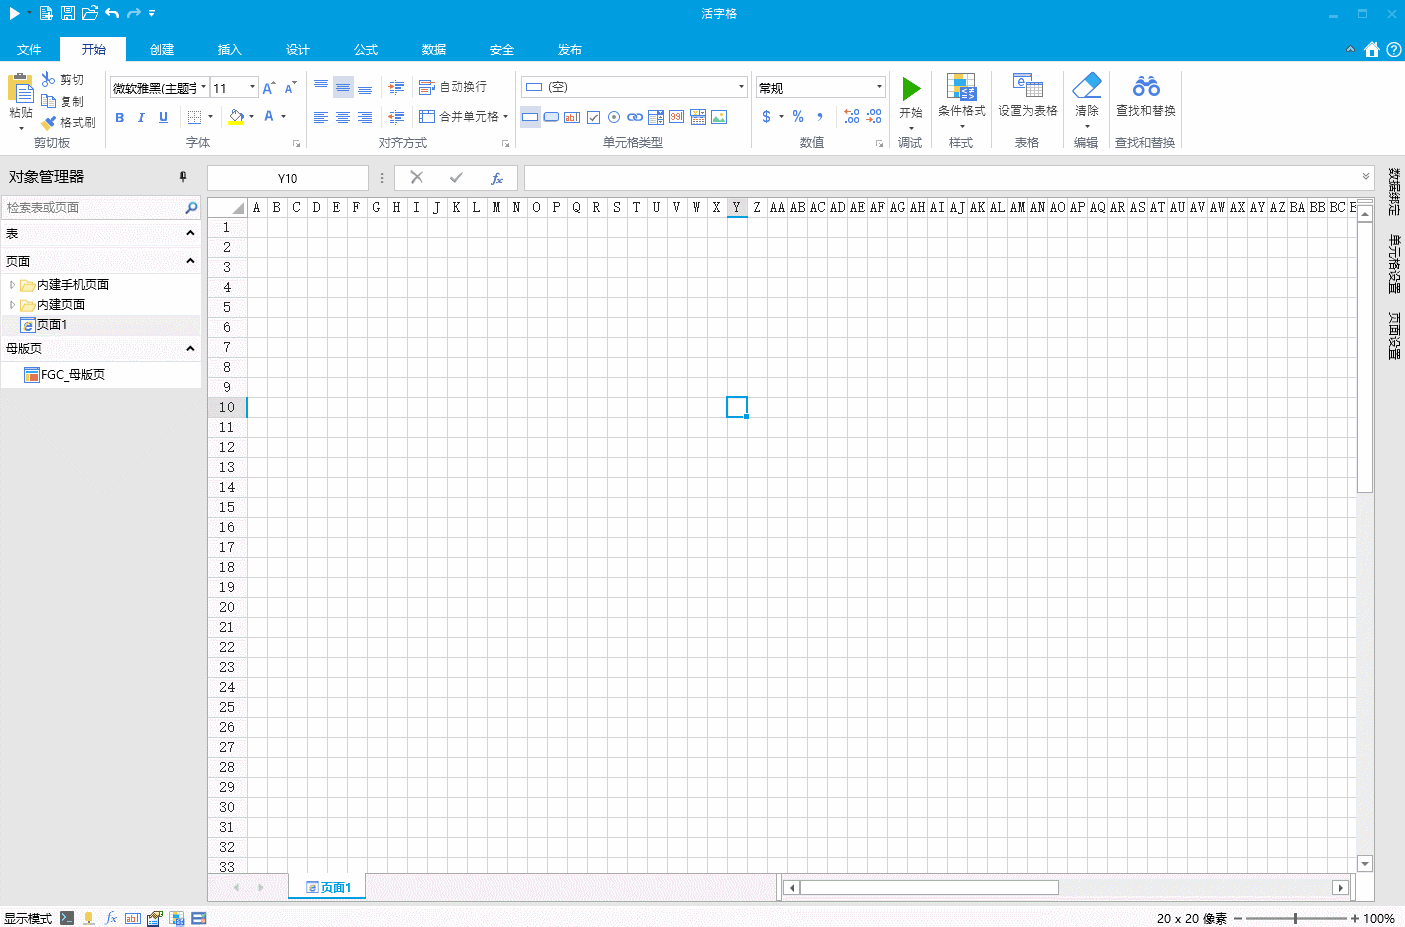Switch to the 创建 ribbon tab
The image size is (1405, 927).
pos(162,49)
